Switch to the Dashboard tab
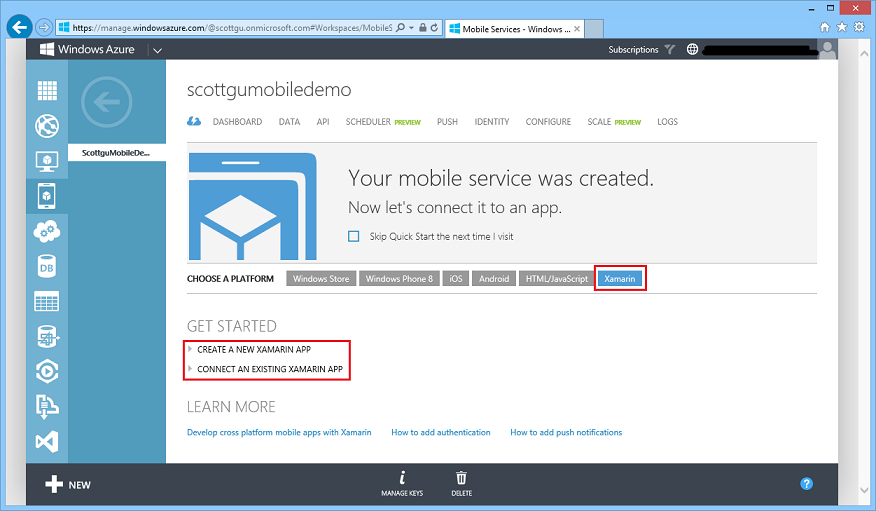The height and width of the screenshot is (511, 876). click(x=237, y=122)
